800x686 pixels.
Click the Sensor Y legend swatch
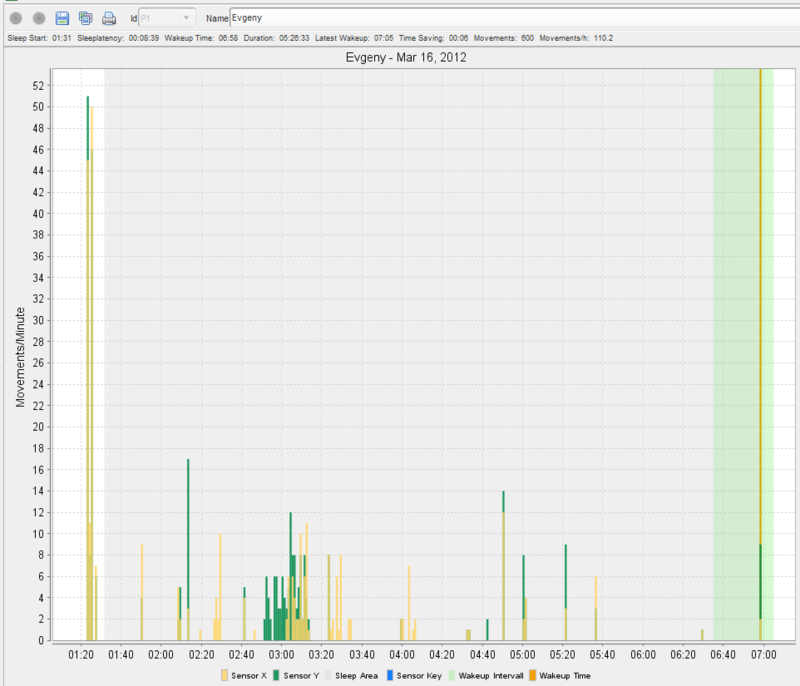tap(276, 675)
